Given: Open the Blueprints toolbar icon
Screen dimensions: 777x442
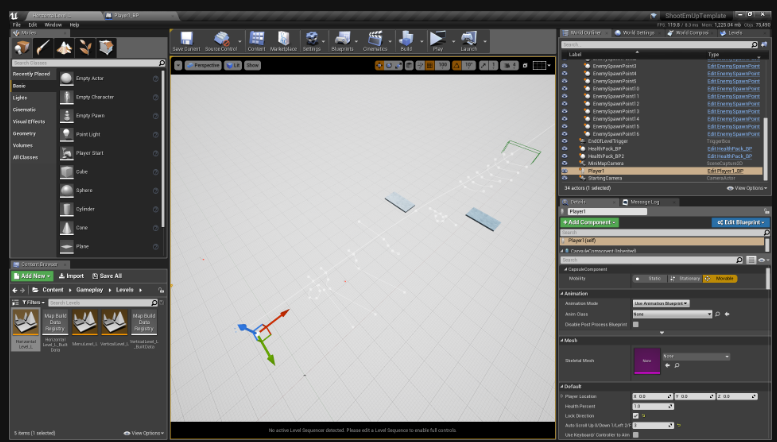Looking at the screenshot, I should [342, 41].
